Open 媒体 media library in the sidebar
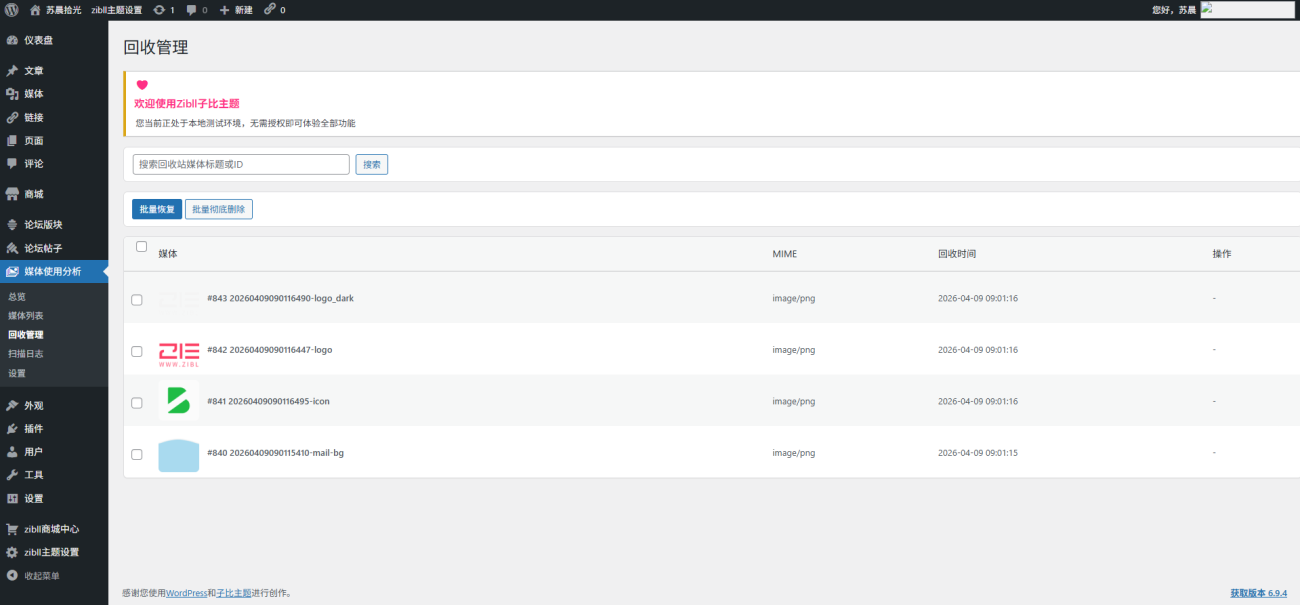This screenshot has width=1300, height=605. click(x=33, y=94)
